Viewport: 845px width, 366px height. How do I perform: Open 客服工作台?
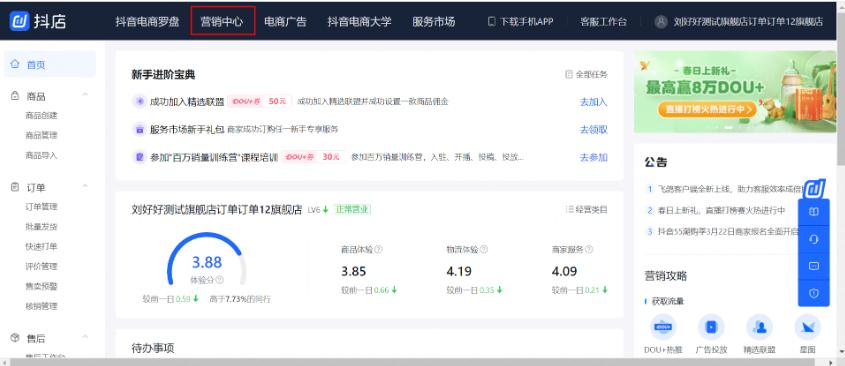(604, 22)
